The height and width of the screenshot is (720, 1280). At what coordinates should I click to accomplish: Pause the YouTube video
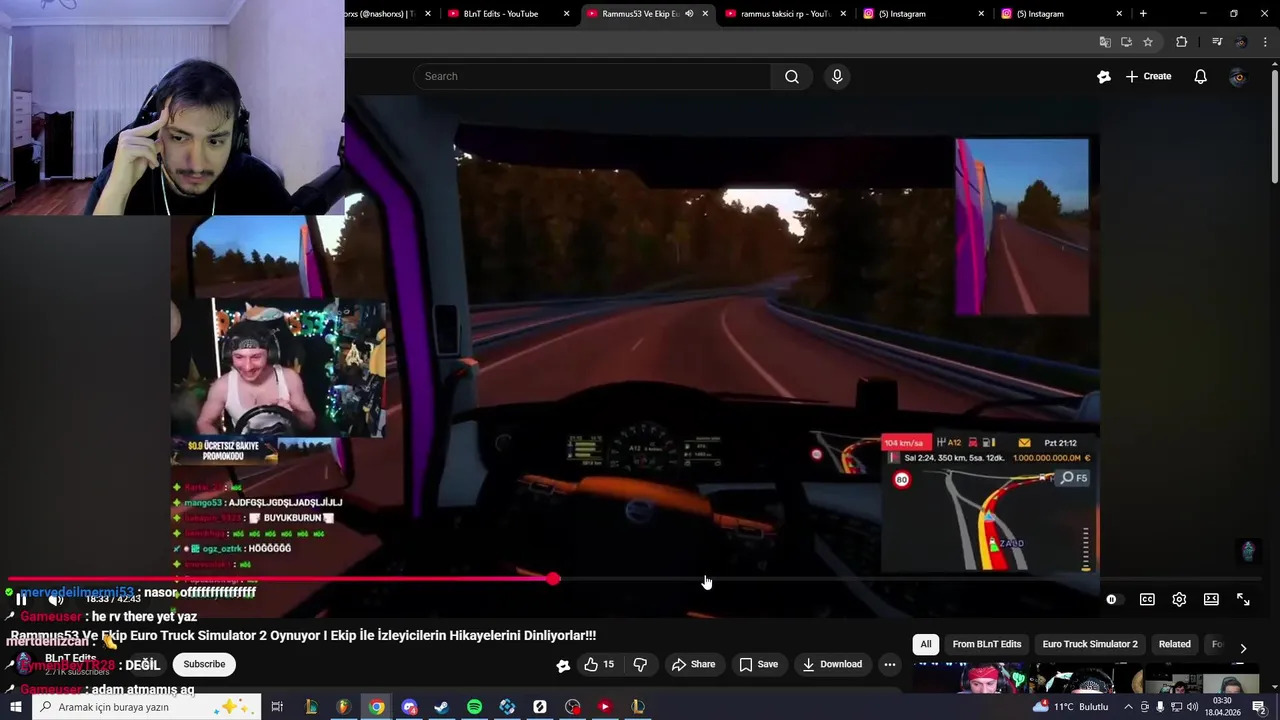20,600
